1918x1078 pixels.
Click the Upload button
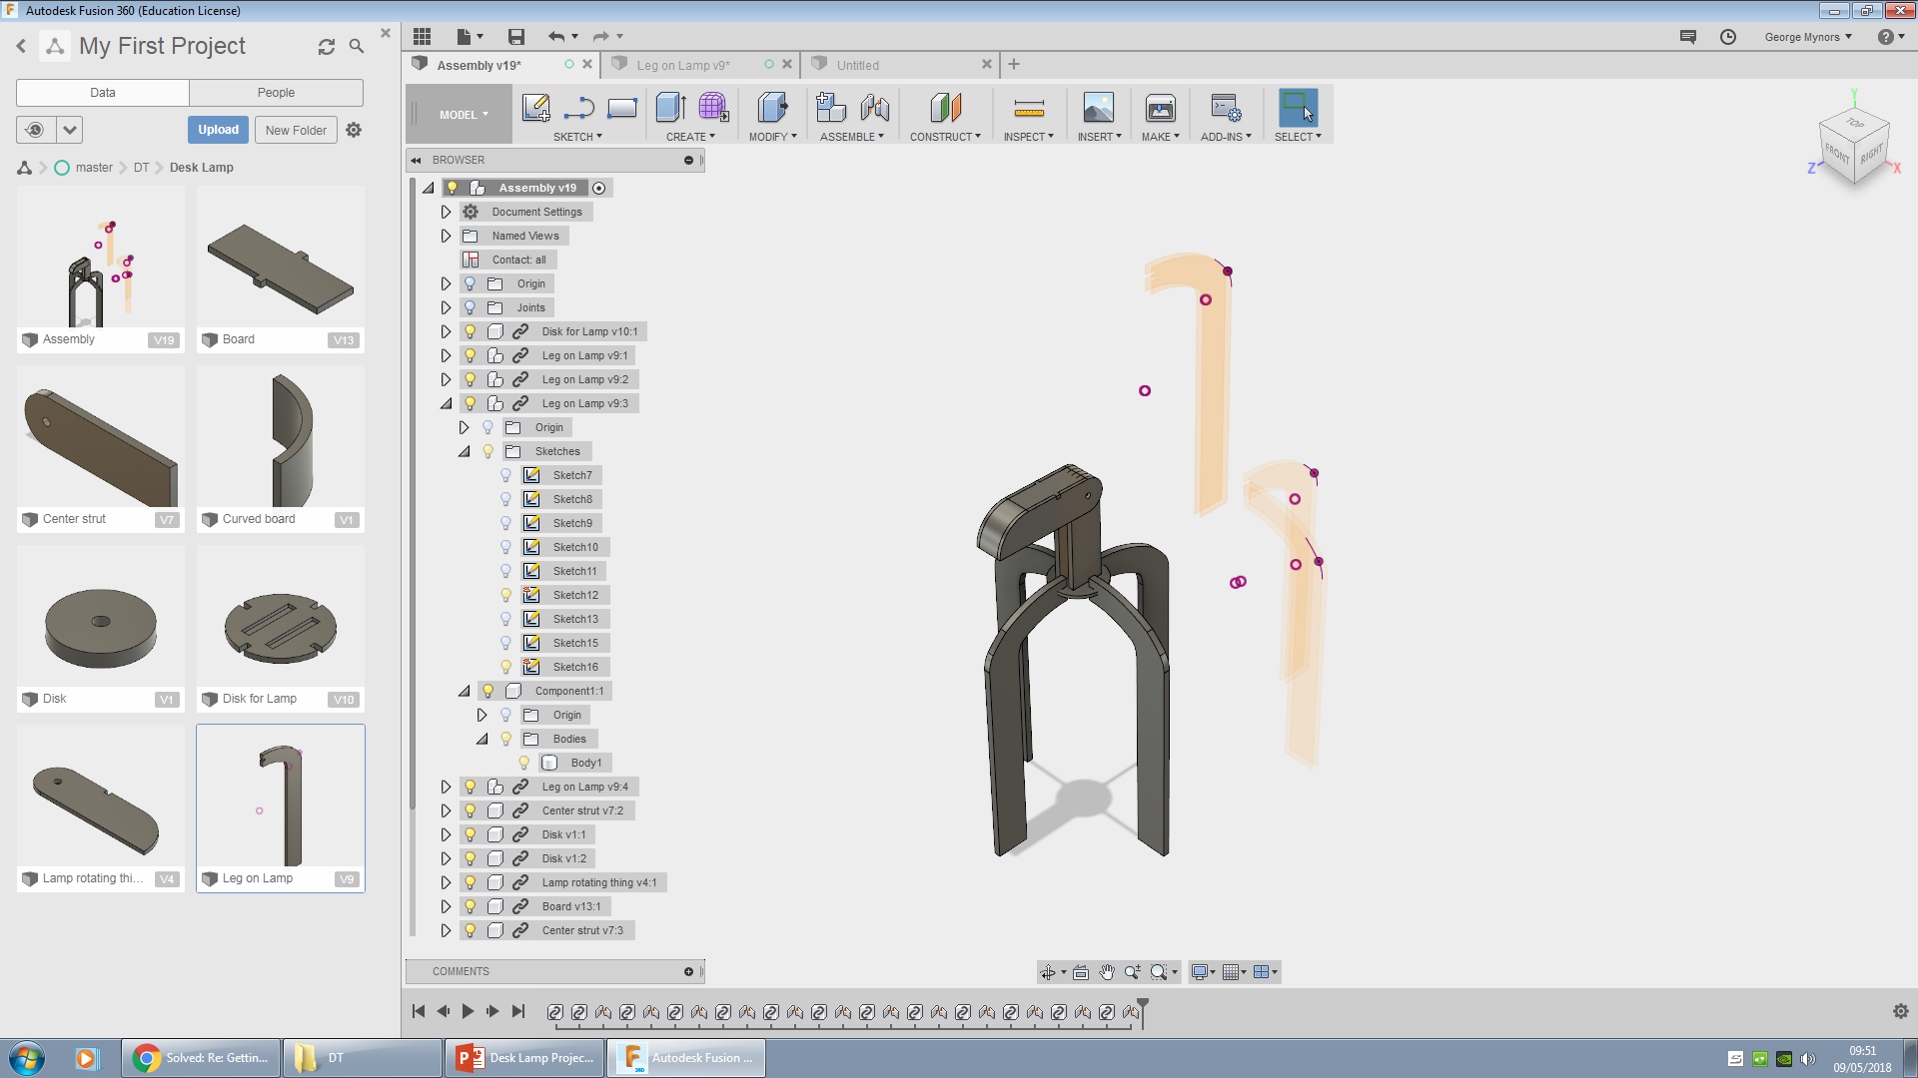point(217,130)
